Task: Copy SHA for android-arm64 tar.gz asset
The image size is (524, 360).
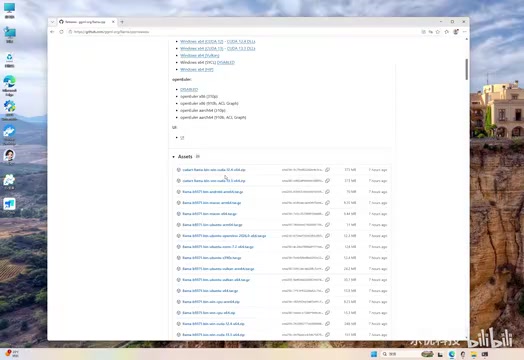Action: [x=328, y=192]
